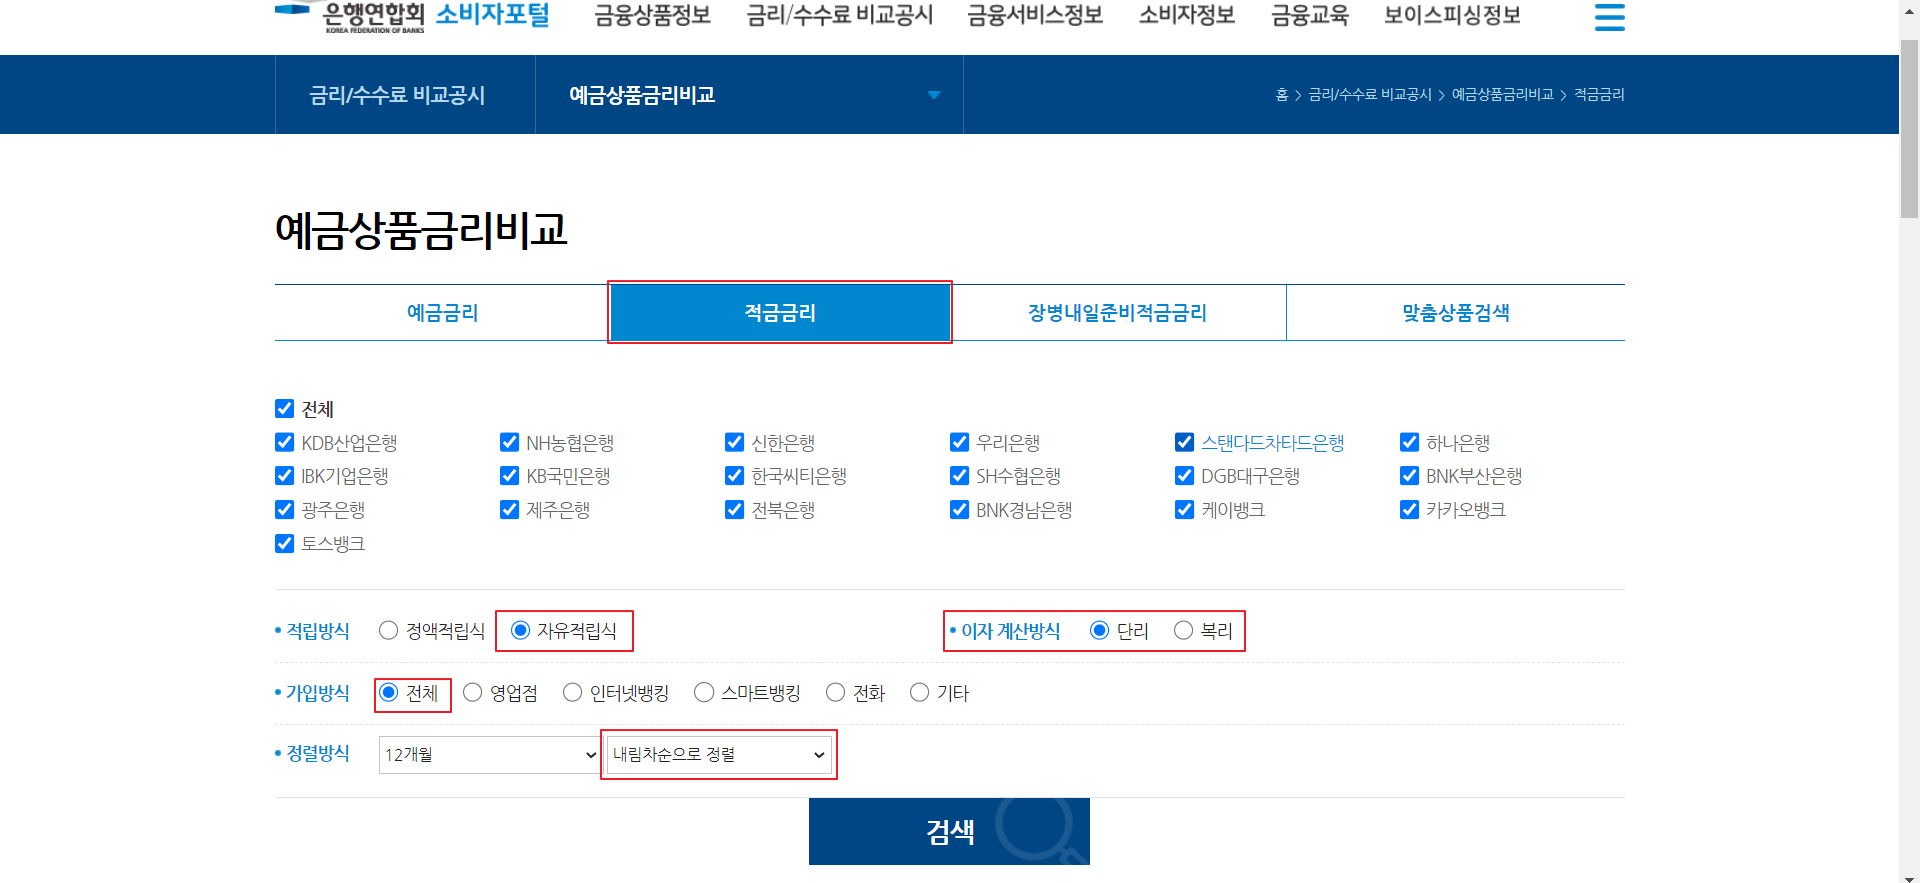Uncheck the KDB산업은행 checkbox

(x=284, y=443)
